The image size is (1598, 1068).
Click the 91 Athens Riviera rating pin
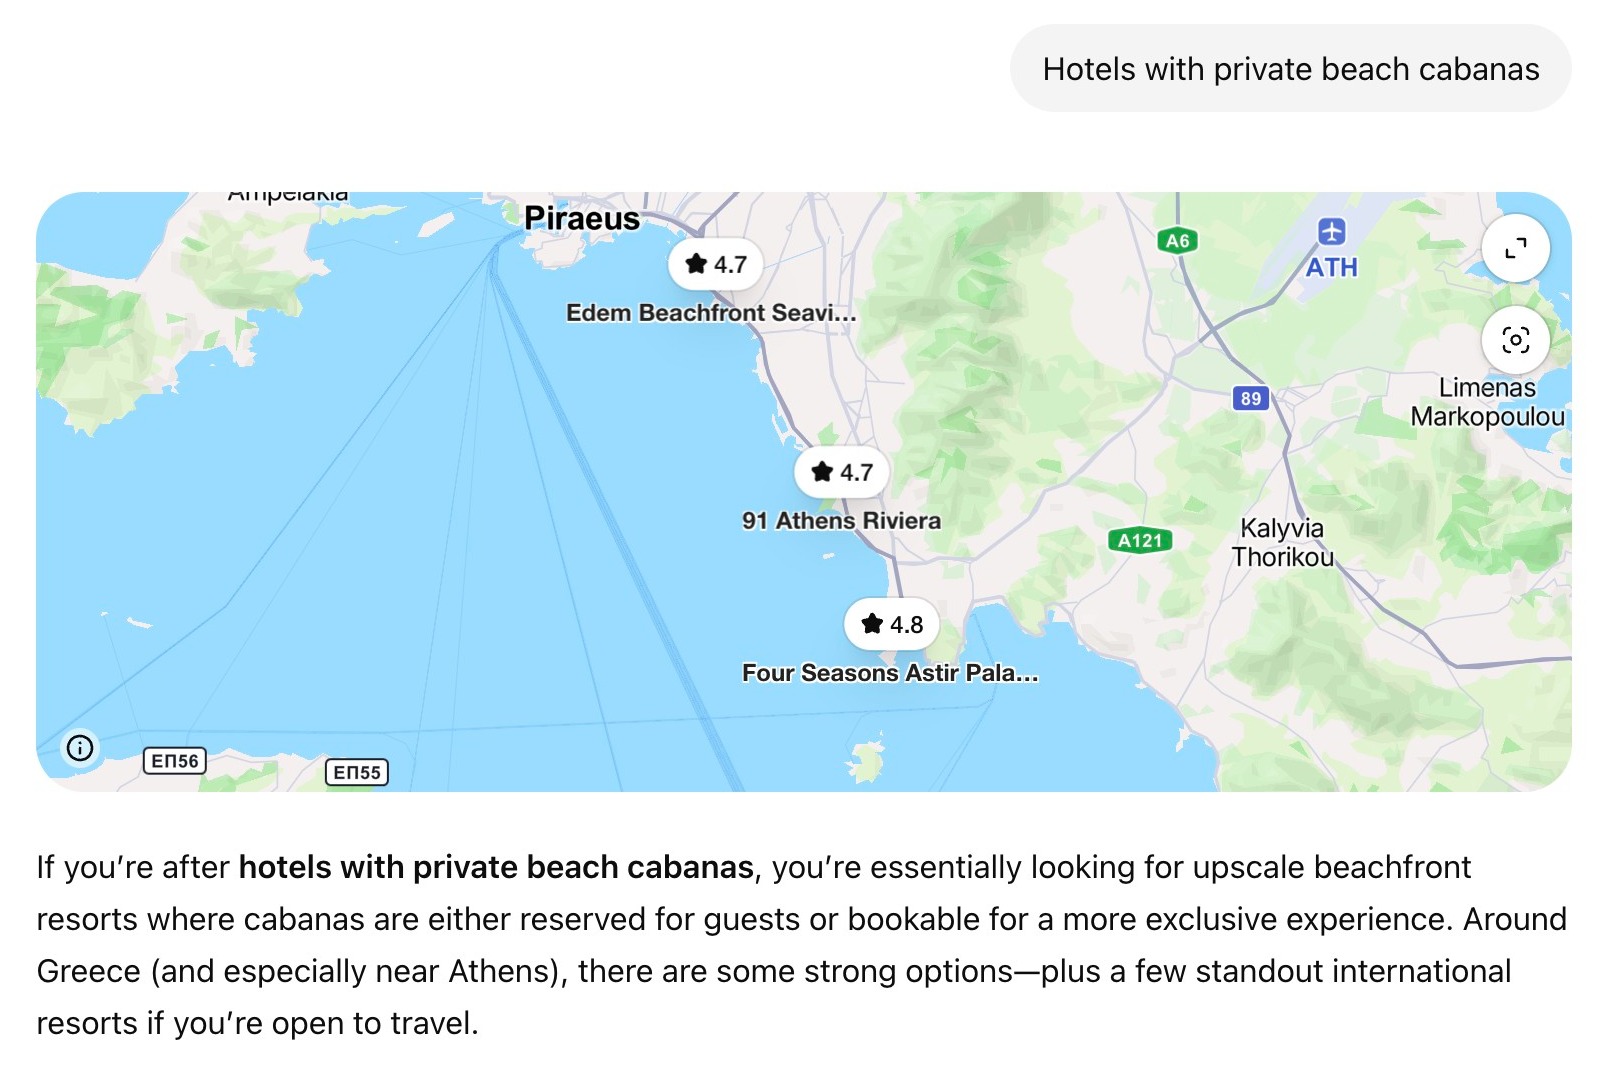point(840,471)
